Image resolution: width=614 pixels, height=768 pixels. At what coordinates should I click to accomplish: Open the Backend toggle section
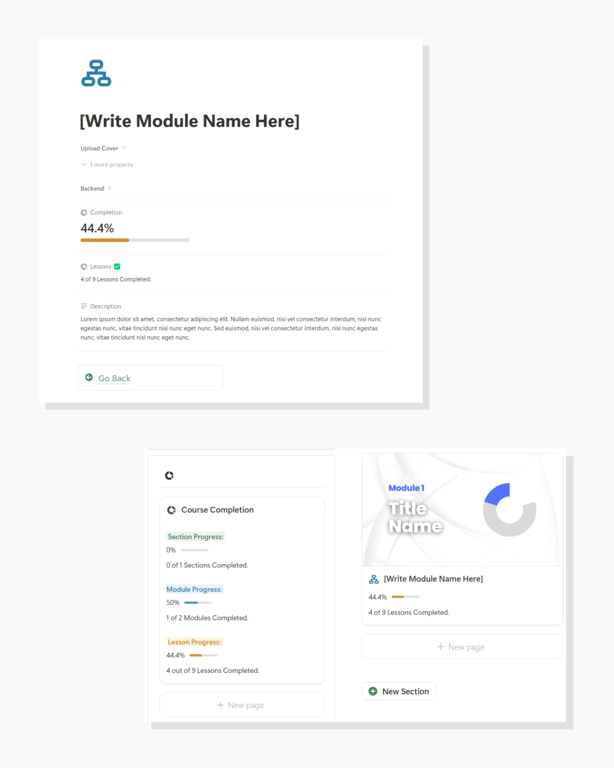[x=95, y=188]
